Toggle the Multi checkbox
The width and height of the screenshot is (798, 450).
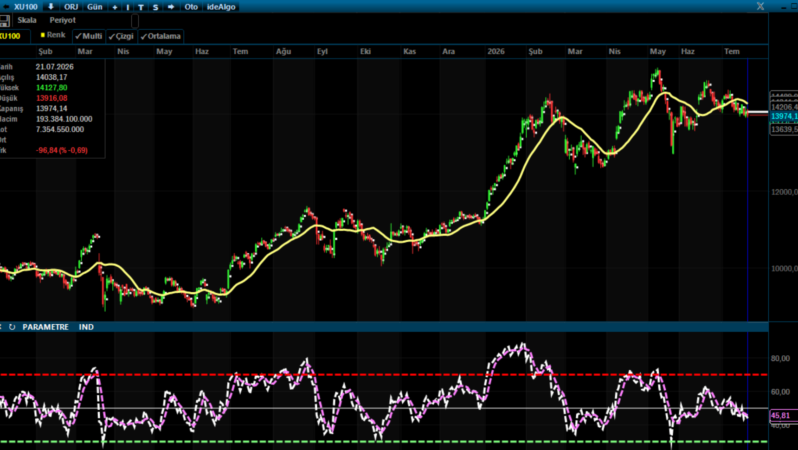click(x=89, y=36)
